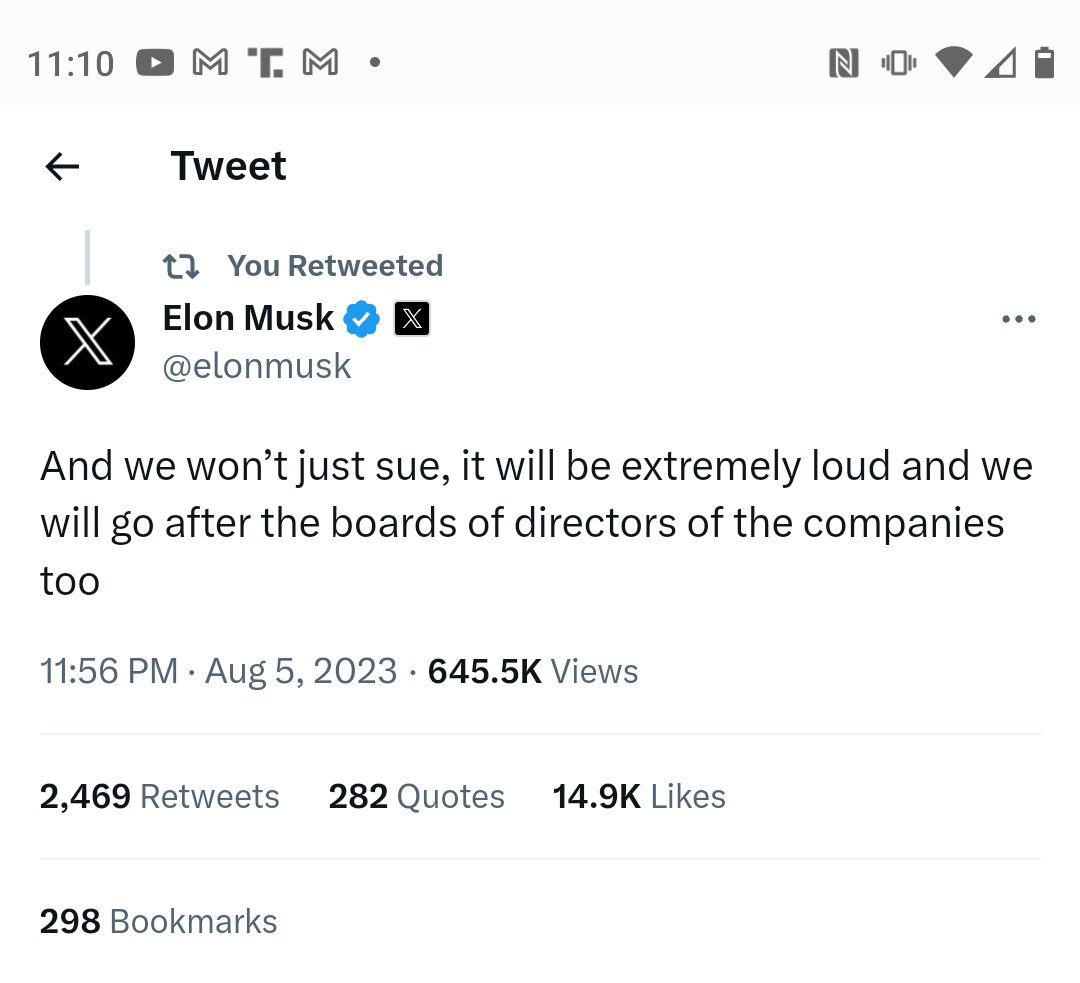Click the Tweet header title
The image size is (1080, 983).
[x=228, y=165]
